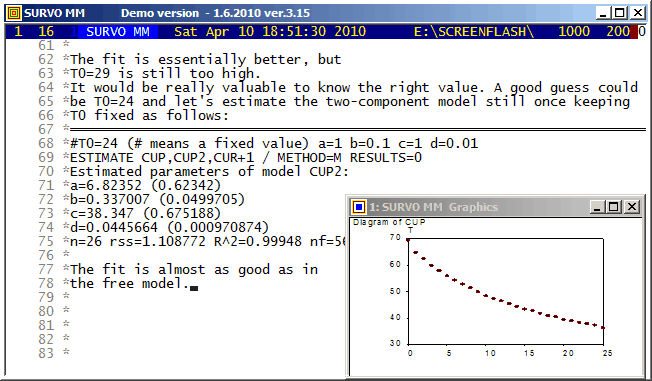Click the highlighted SURVO MM label in header line
Image resolution: width=652 pixels, height=381 pixels.
(x=118, y=32)
